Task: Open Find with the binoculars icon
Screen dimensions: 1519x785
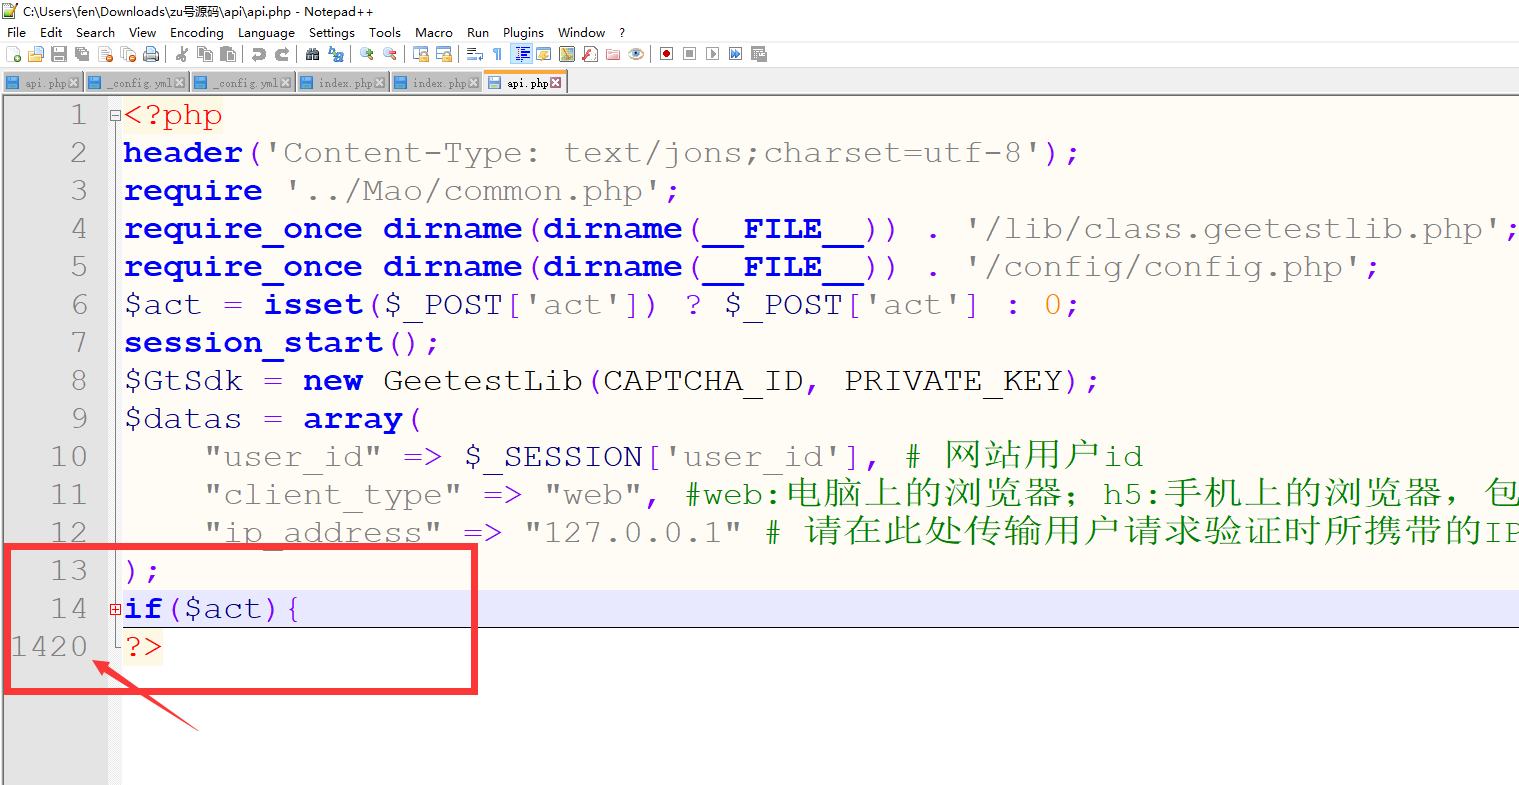Action: pos(313,54)
